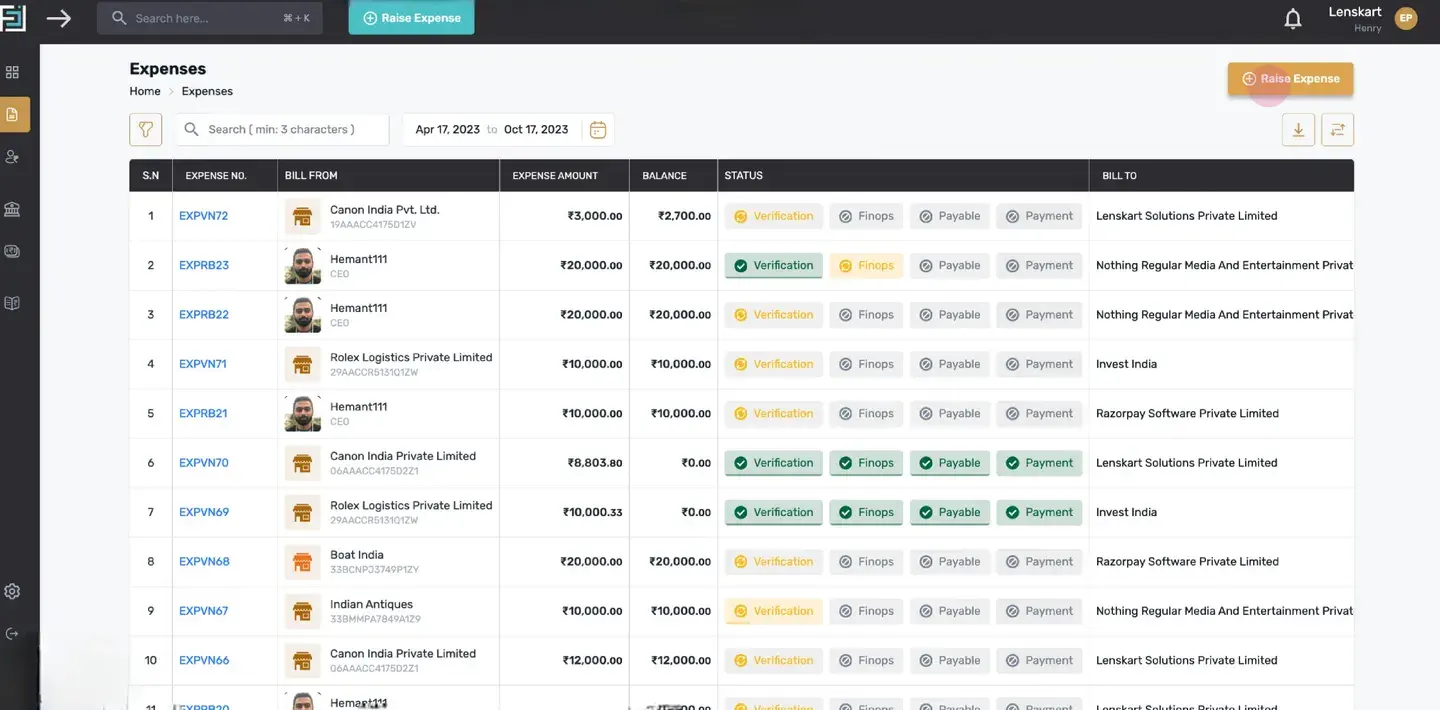Open expense EXPRB22
The image size is (1440, 710).
[204, 314]
